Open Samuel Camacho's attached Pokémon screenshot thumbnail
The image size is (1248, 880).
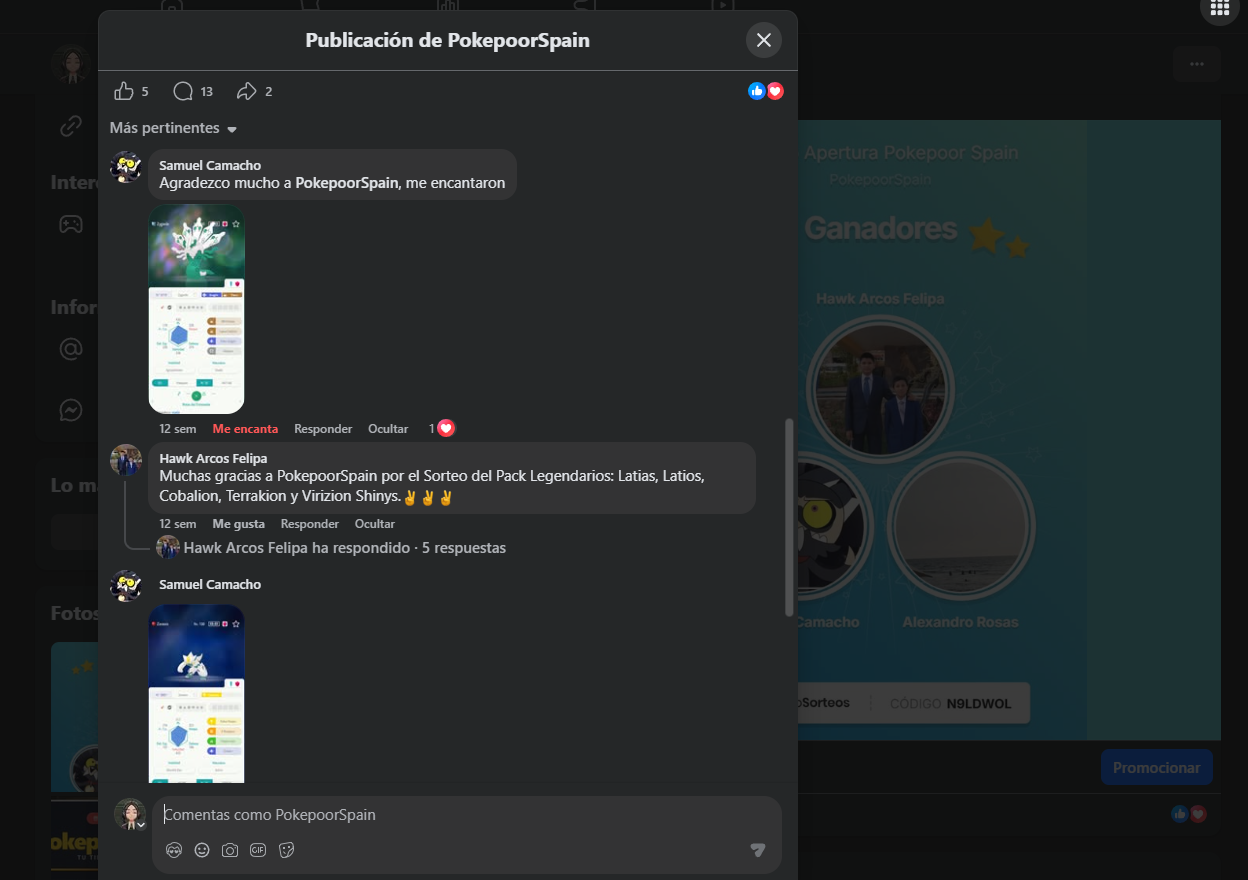(x=196, y=309)
